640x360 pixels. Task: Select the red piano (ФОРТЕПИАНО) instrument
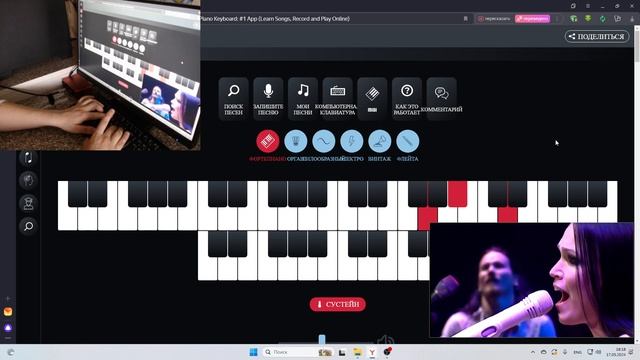click(x=268, y=141)
